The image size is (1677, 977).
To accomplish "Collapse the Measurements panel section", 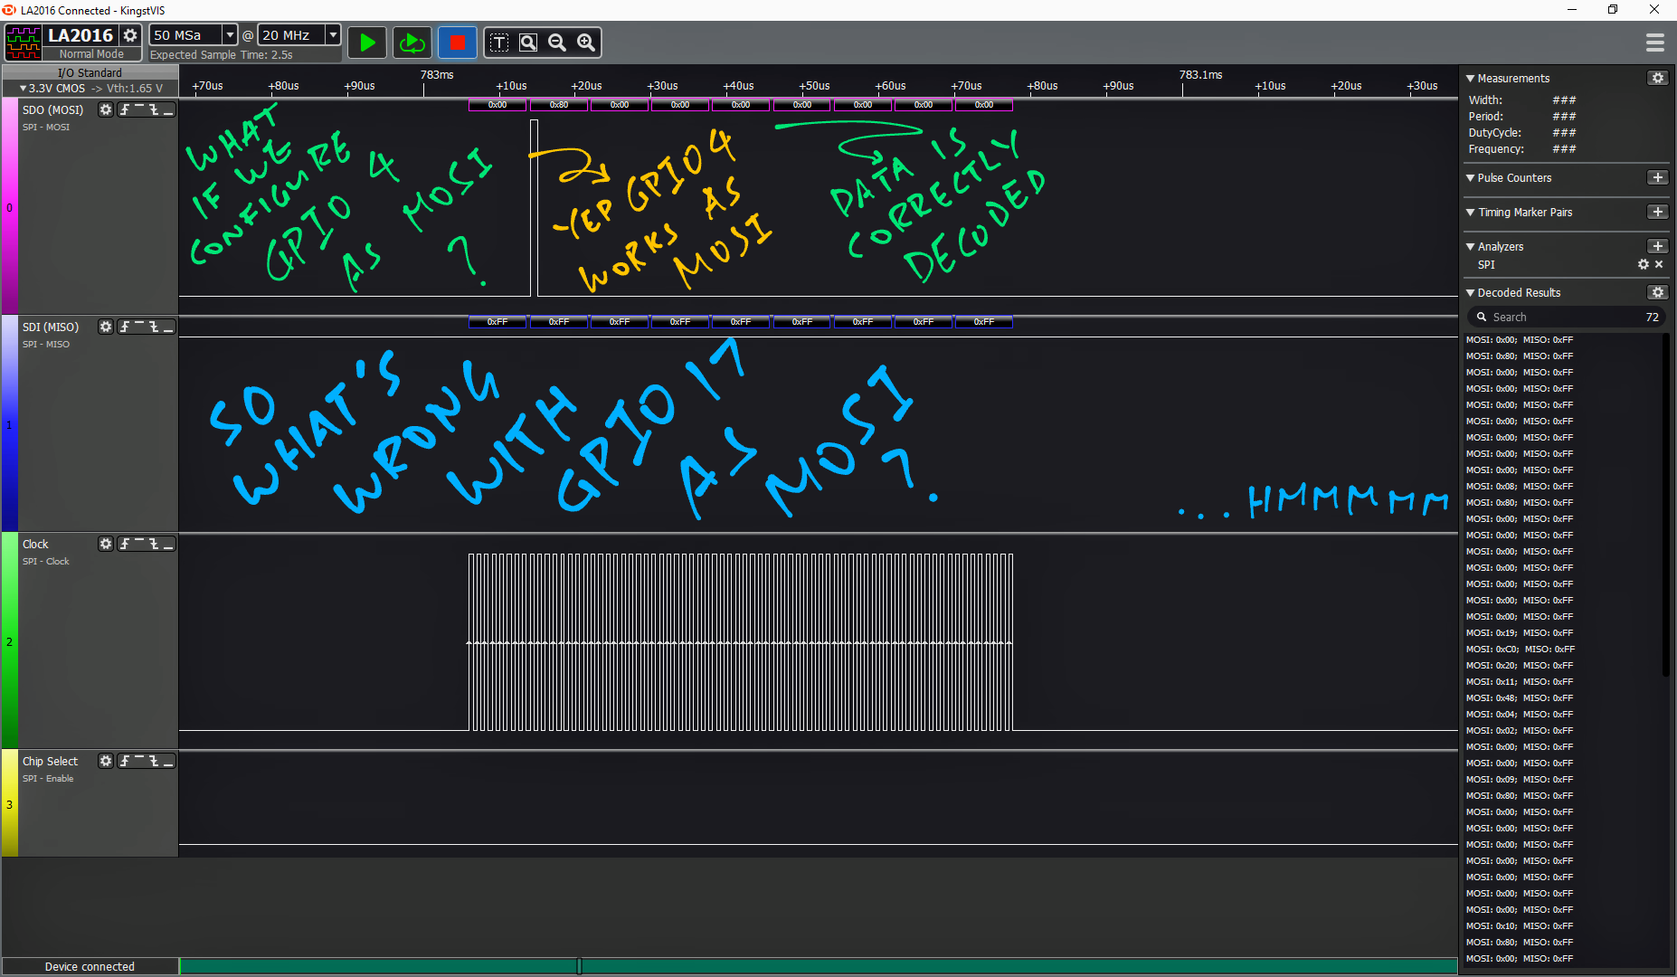I will click(x=1470, y=78).
